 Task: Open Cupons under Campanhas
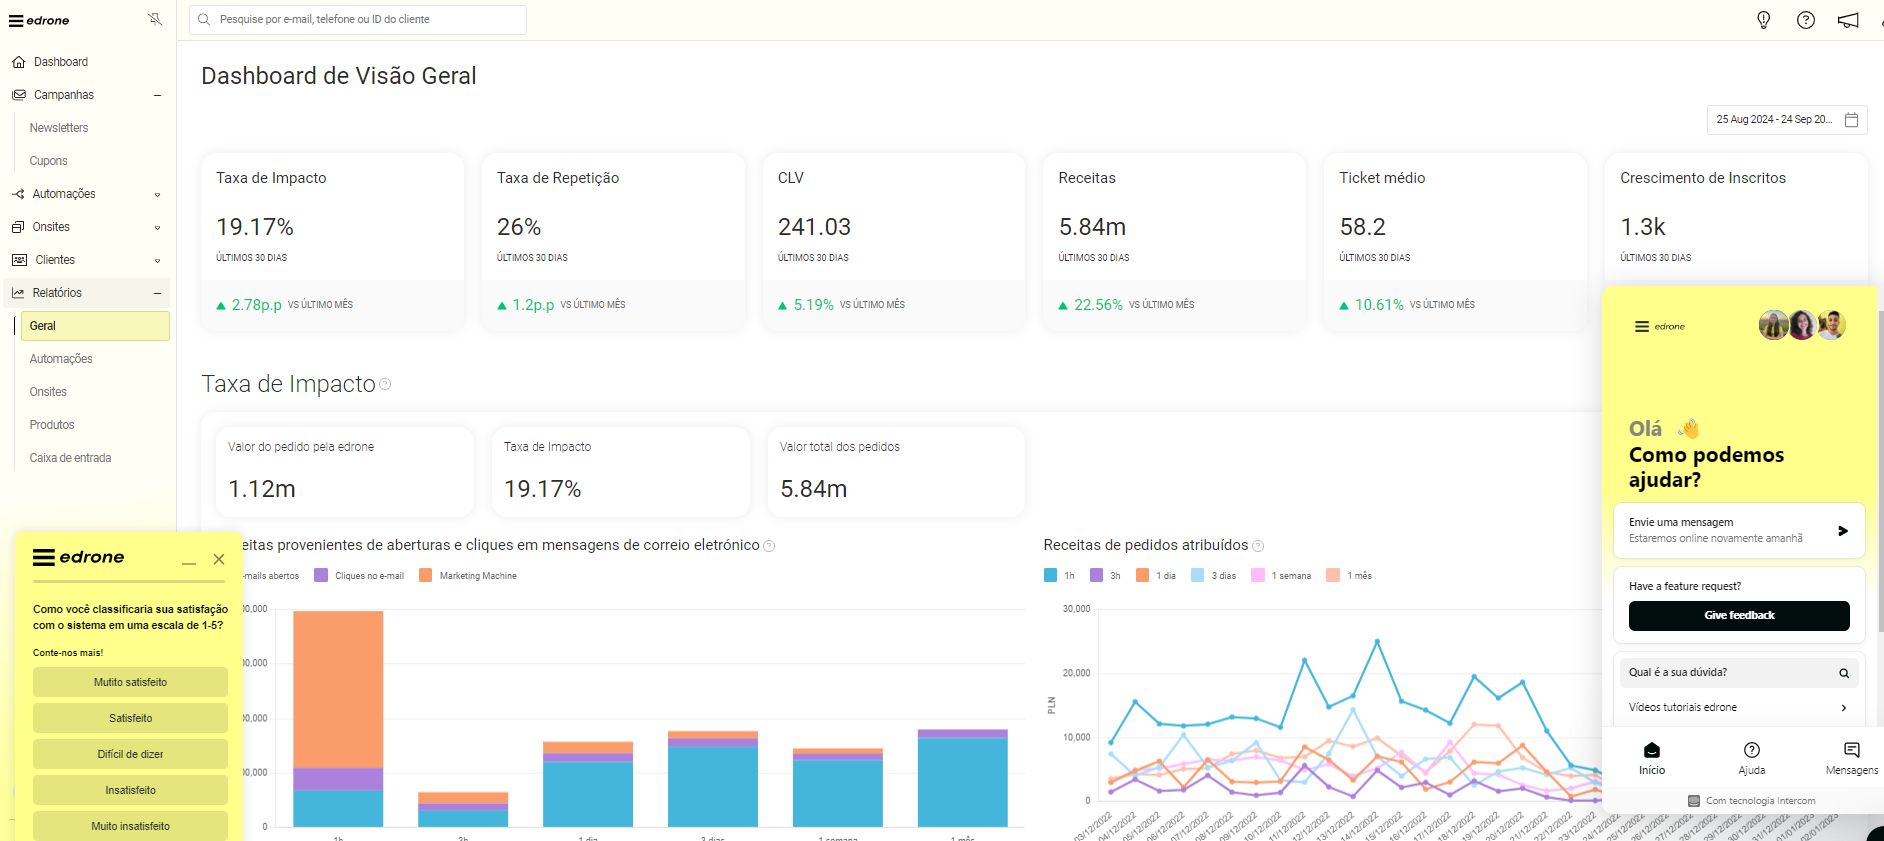(x=49, y=161)
